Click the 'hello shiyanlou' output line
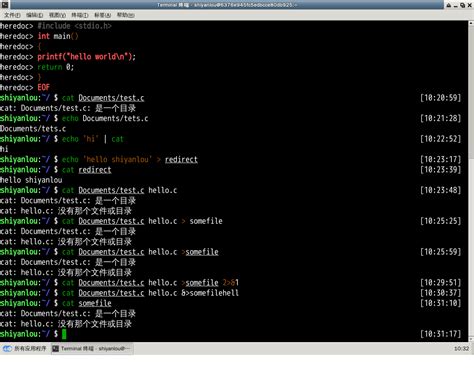Screen dimensions: 474x368 pos(31,180)
